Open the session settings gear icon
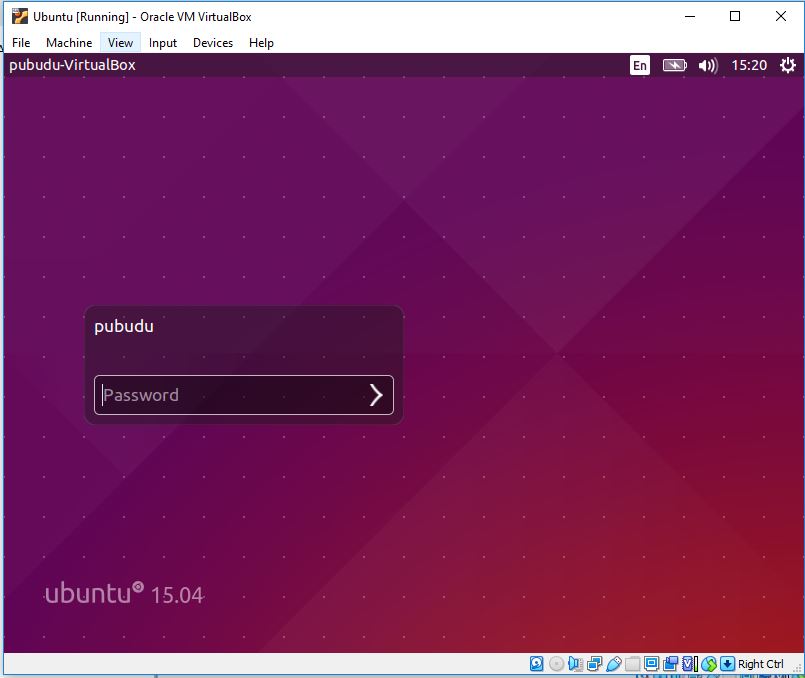Viewport: 805px width, 678px height. click(788, 65)
